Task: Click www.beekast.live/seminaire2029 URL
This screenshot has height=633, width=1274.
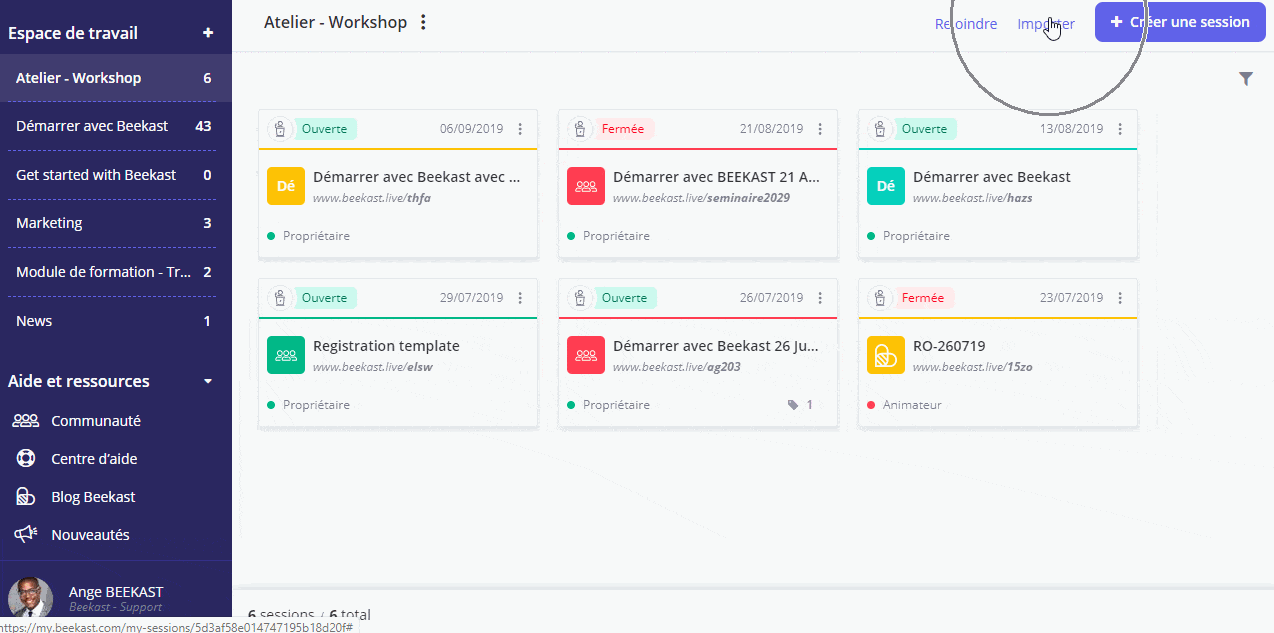Action: [x=701, y=198]
